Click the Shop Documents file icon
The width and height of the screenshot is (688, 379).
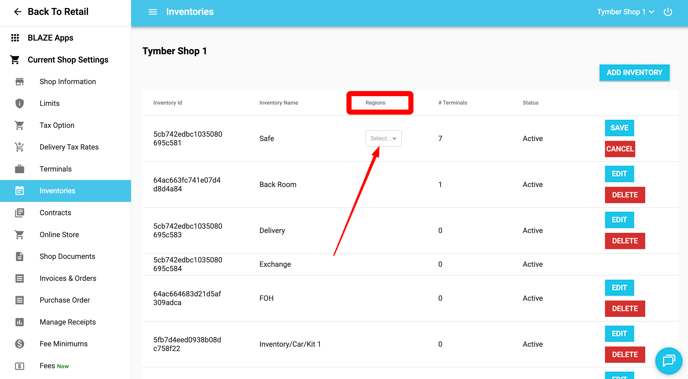19,257
